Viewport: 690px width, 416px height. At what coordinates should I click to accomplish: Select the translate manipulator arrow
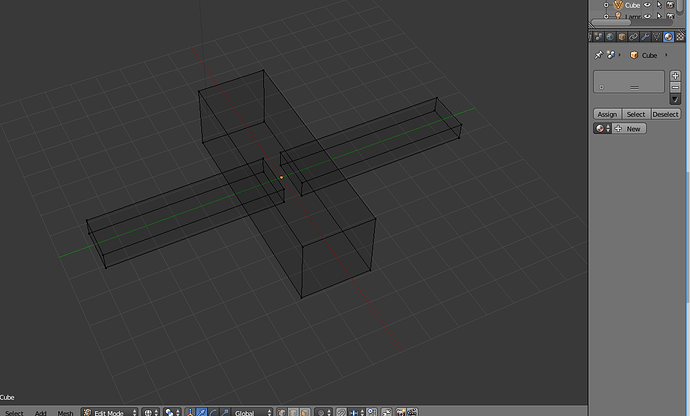202,412
